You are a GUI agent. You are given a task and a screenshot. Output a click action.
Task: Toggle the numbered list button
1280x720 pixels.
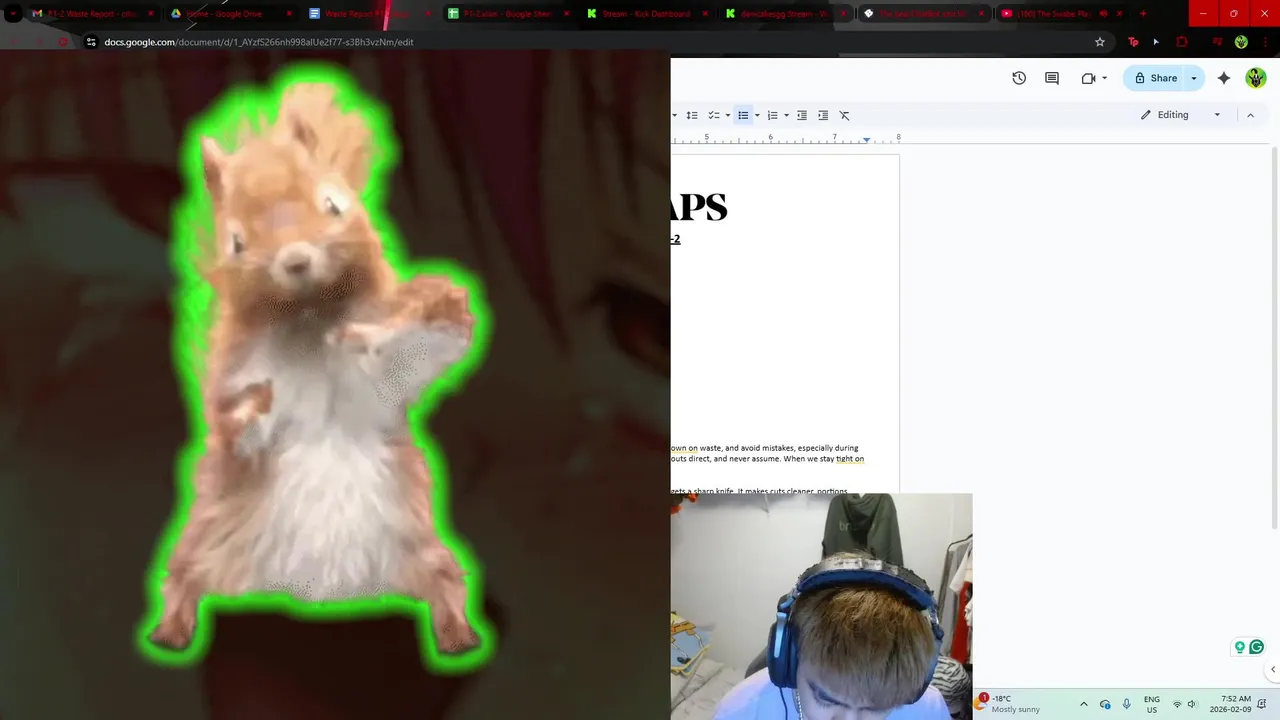pos(773,115)
